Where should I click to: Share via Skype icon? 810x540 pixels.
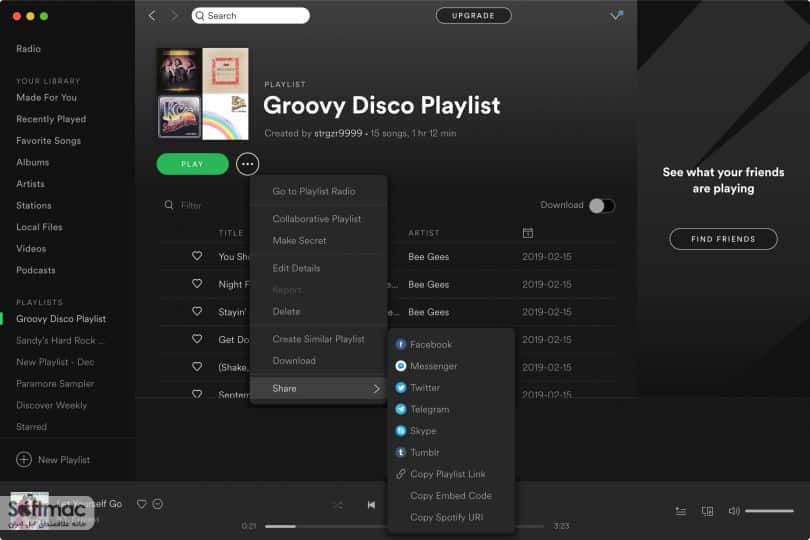pos(400,430)
